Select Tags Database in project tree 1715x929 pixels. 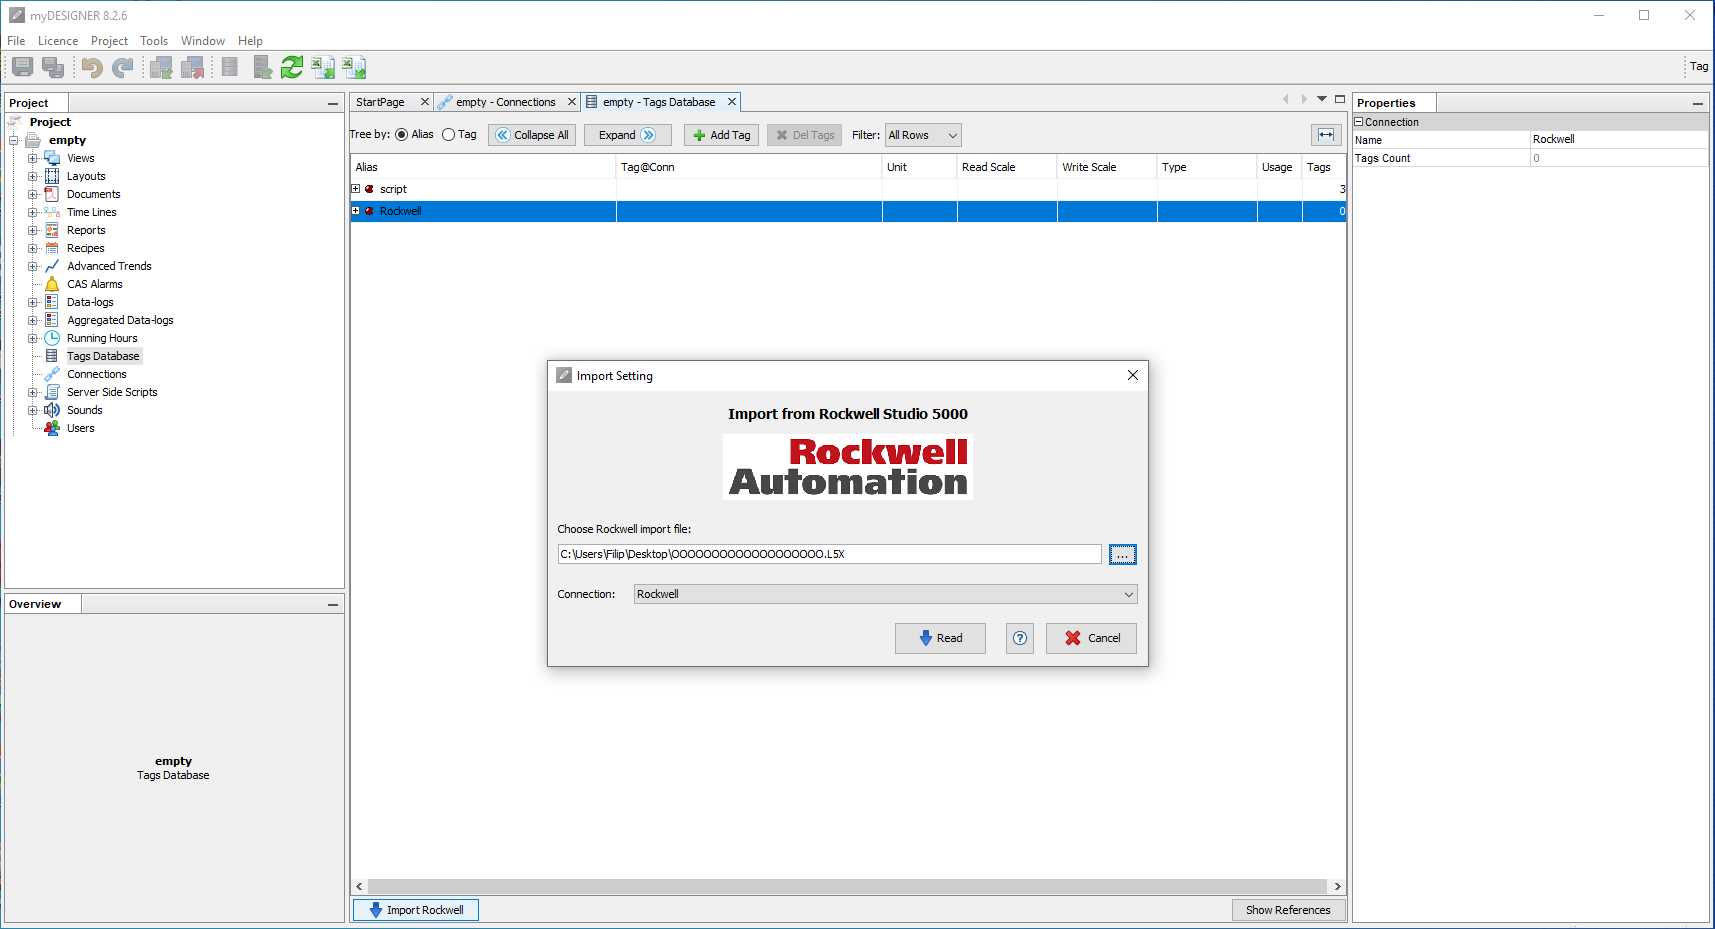pyautogui.click(x=103, y=356)
